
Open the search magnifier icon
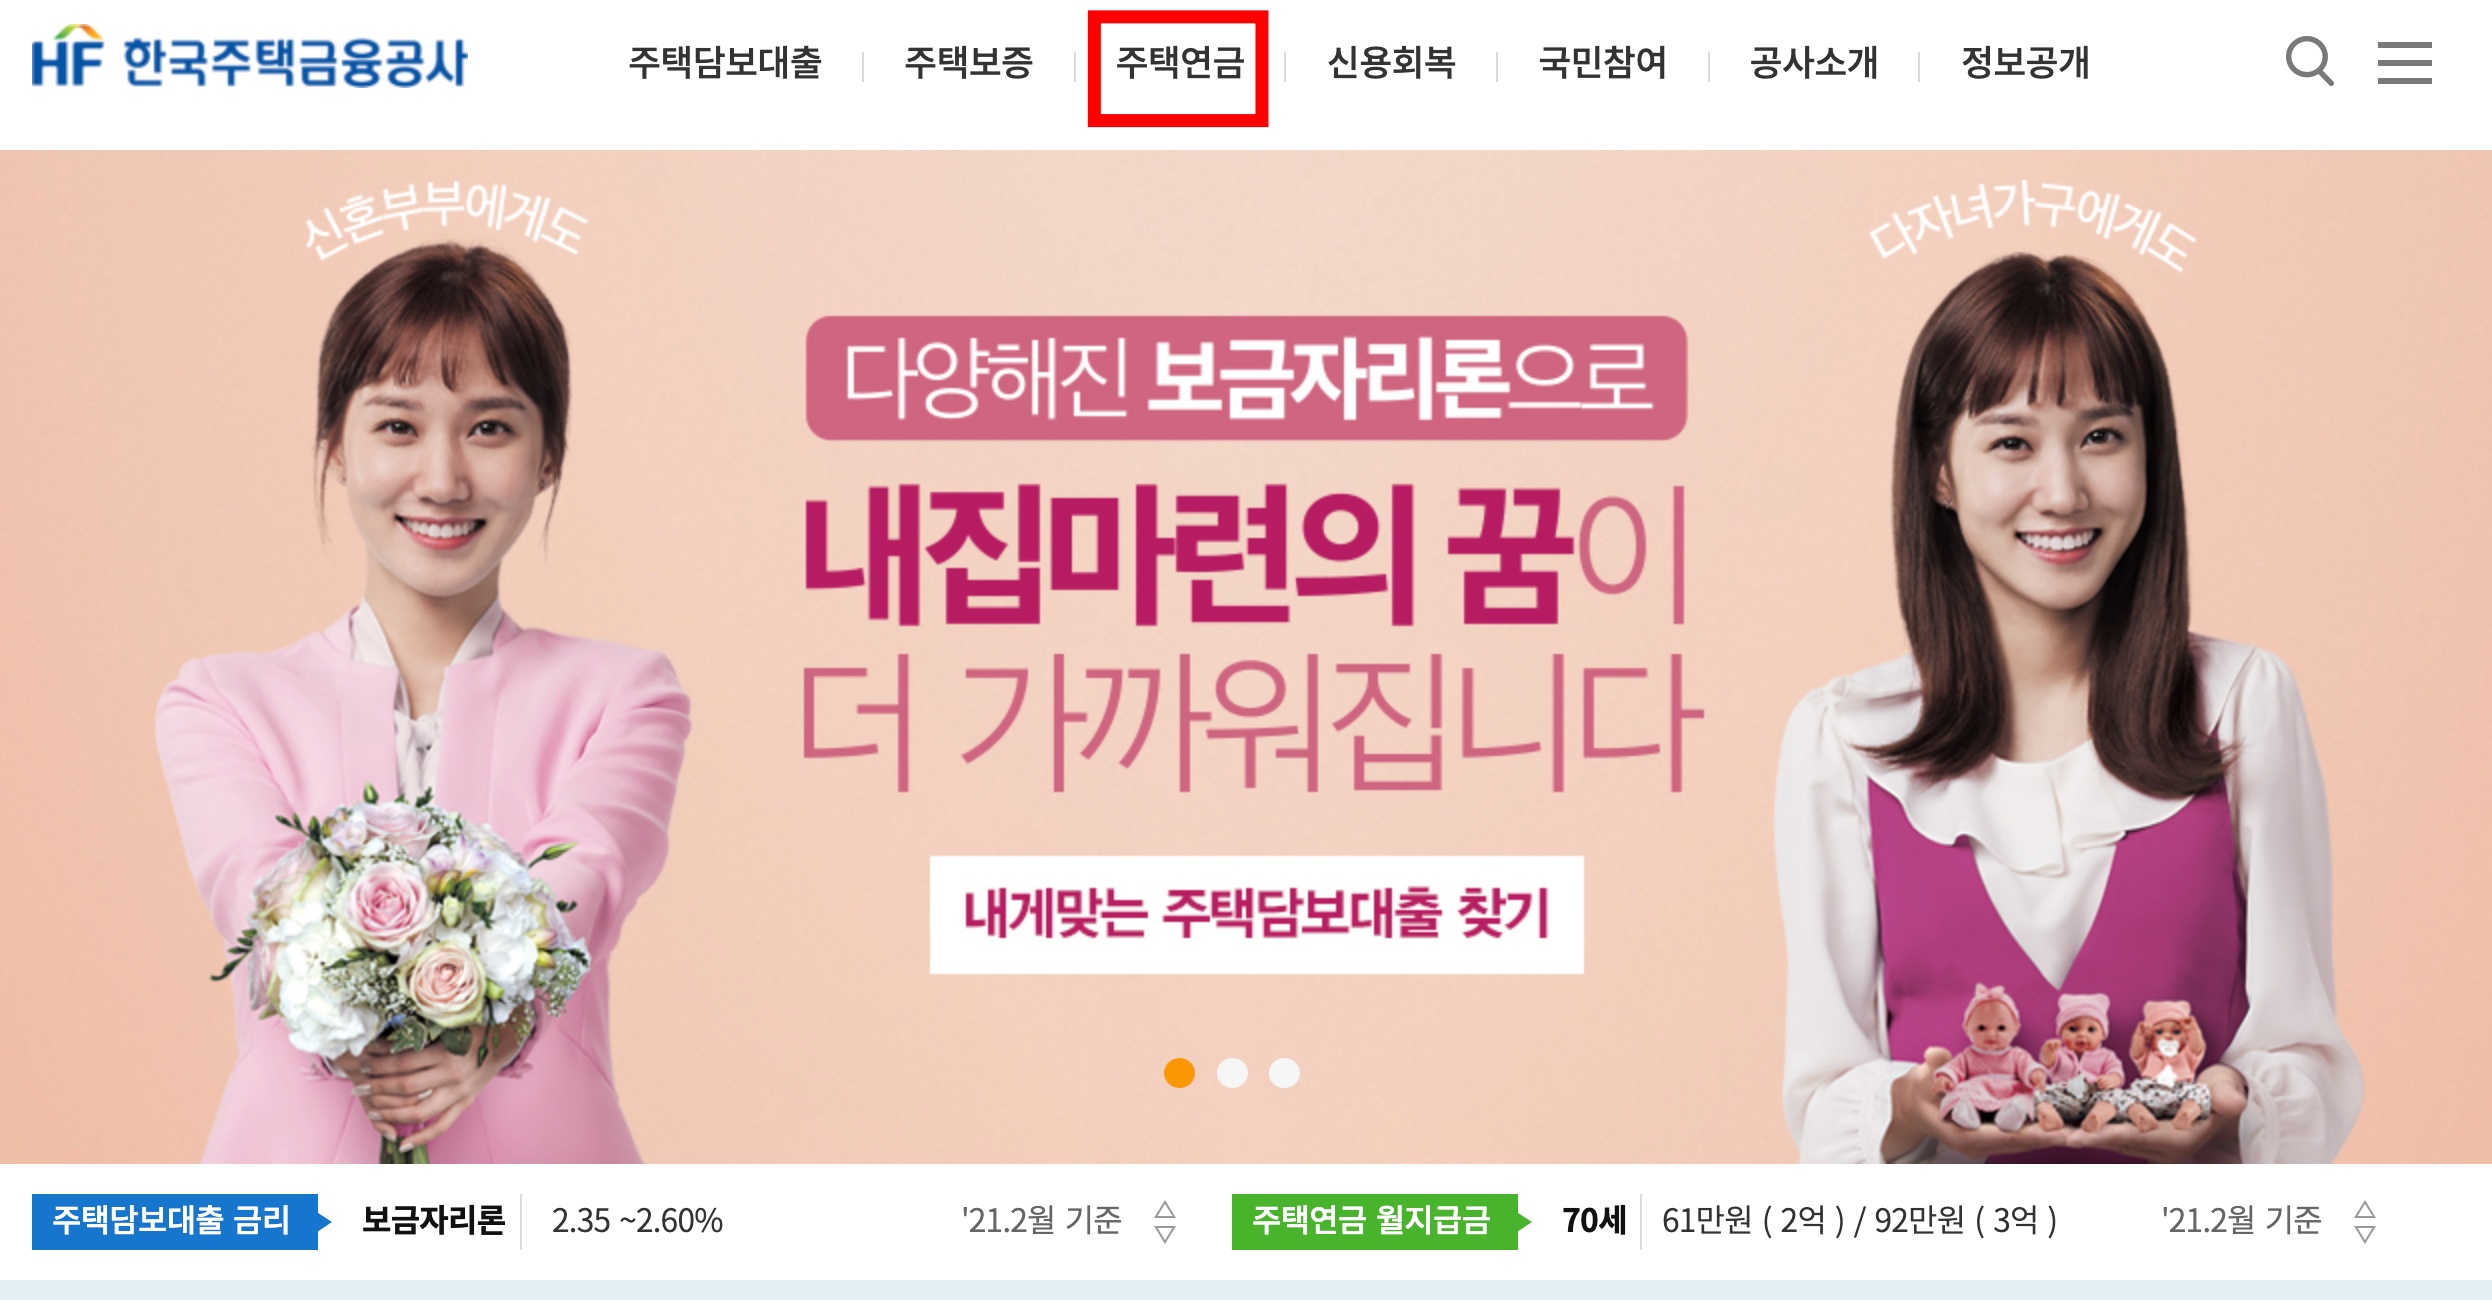tap(2309, 62)
